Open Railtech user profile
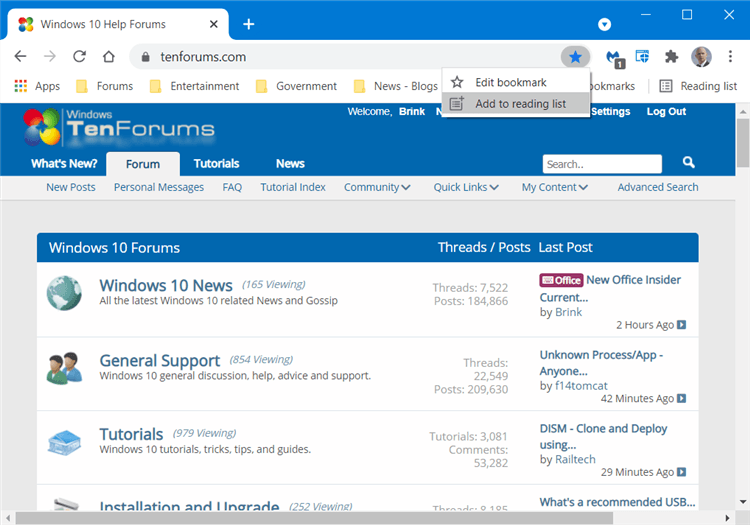The image size is (750, 525). click(575, 459)
